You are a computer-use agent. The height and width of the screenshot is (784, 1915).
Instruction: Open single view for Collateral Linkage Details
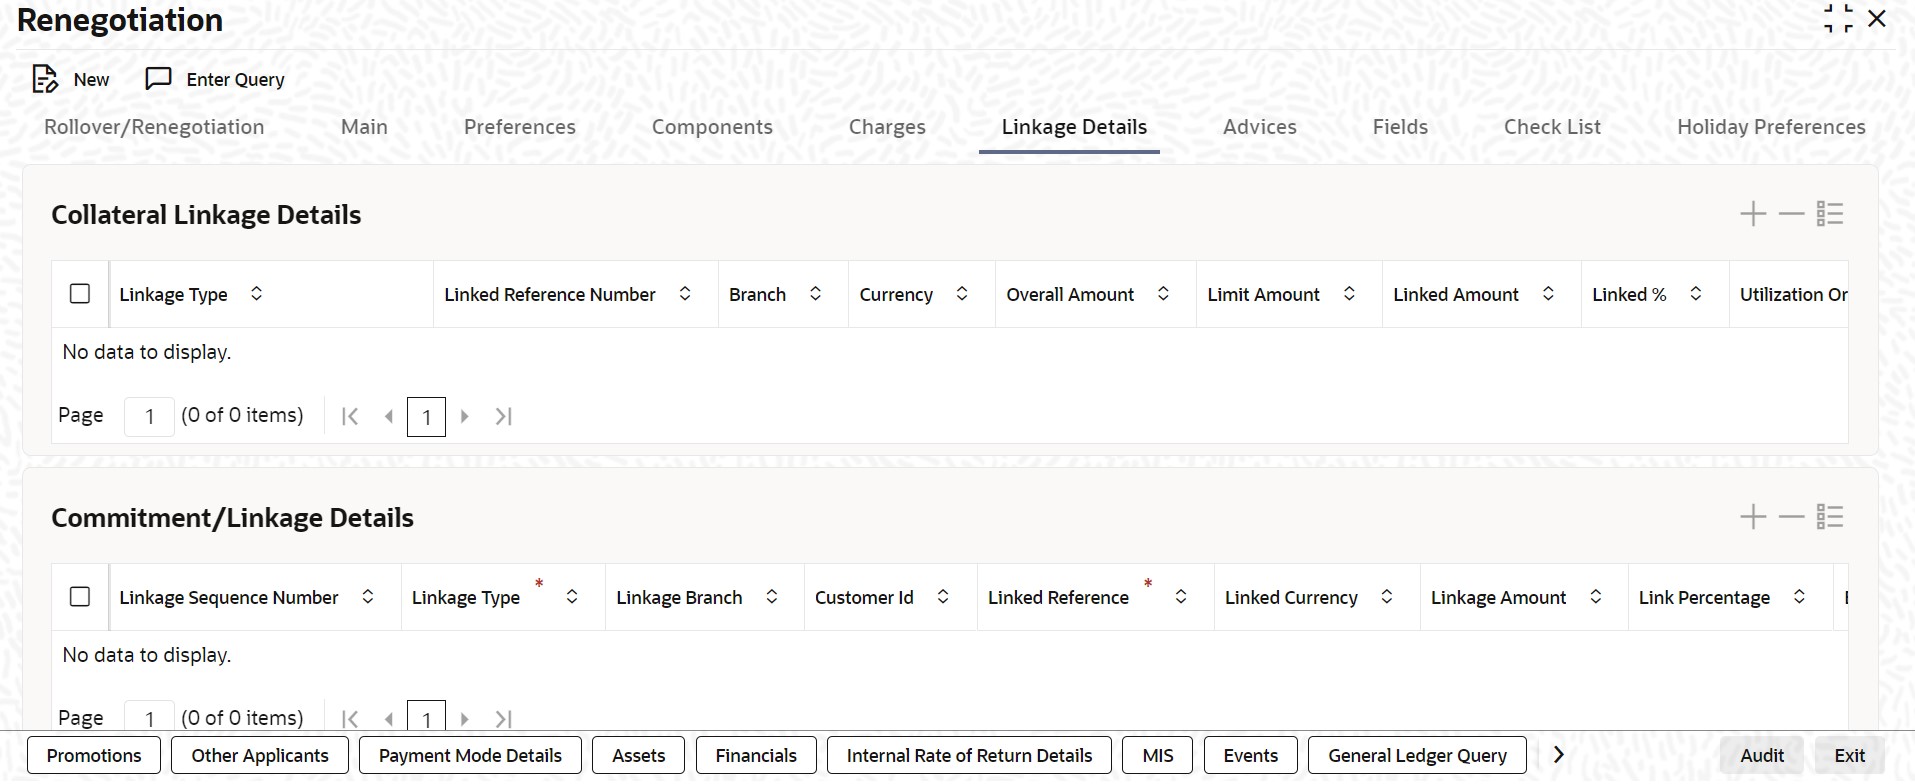tap(1830, 214)
